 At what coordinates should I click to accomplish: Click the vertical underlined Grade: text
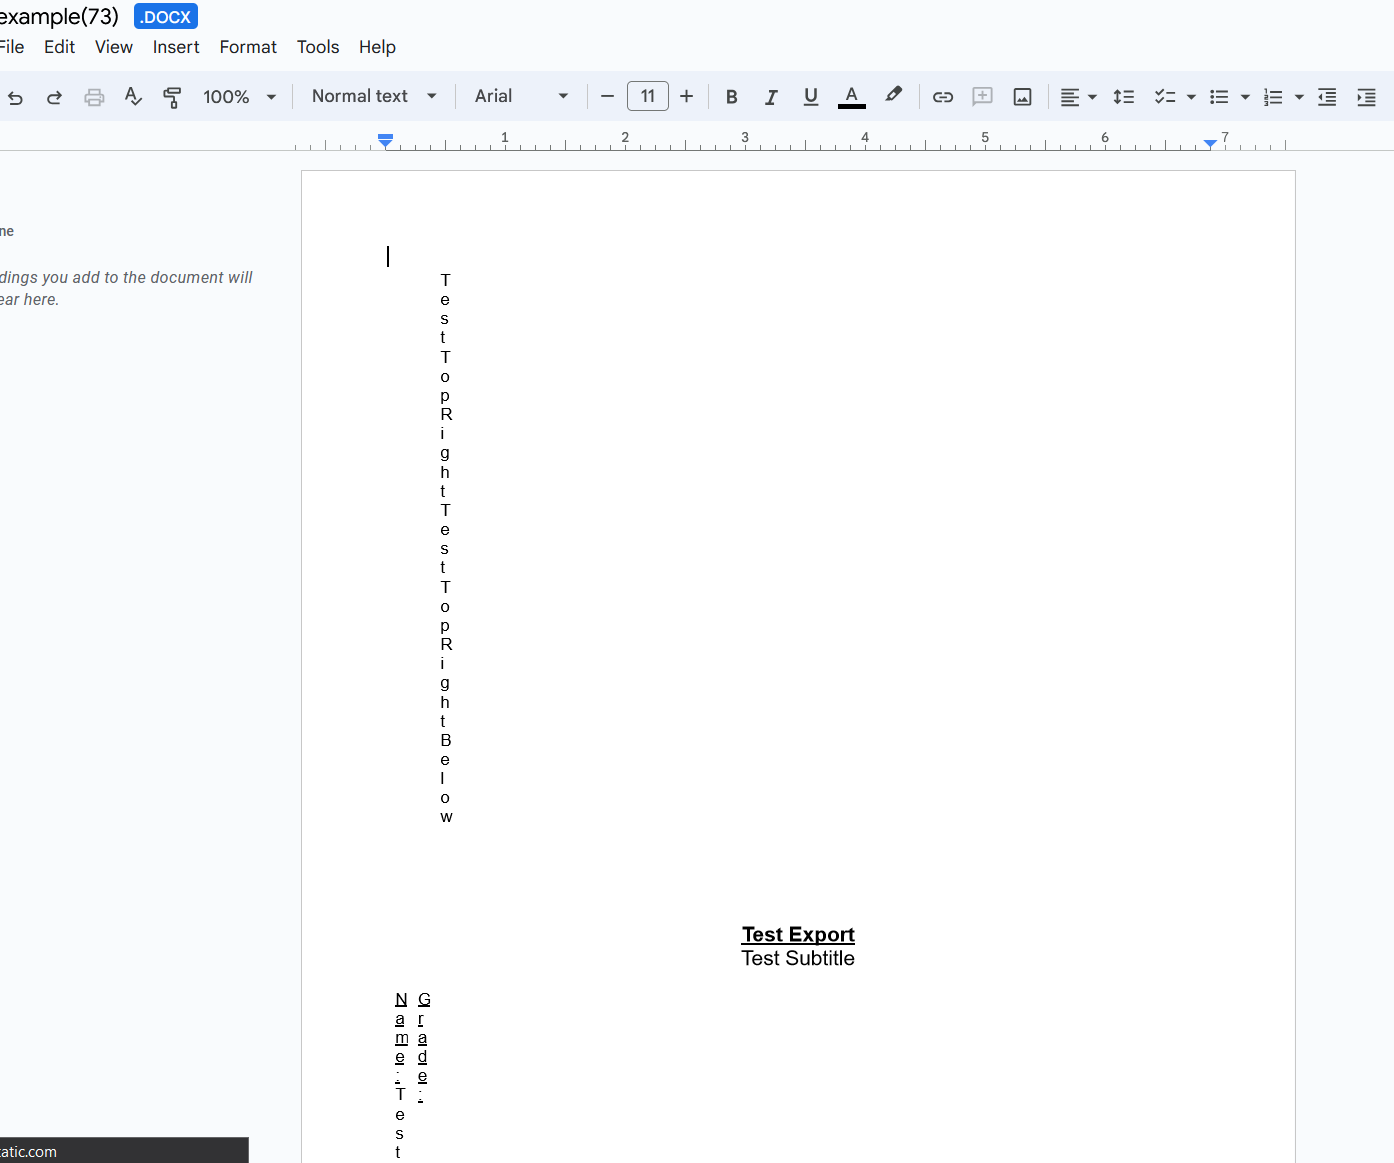pyautogui.click(x=424, y=1047)
